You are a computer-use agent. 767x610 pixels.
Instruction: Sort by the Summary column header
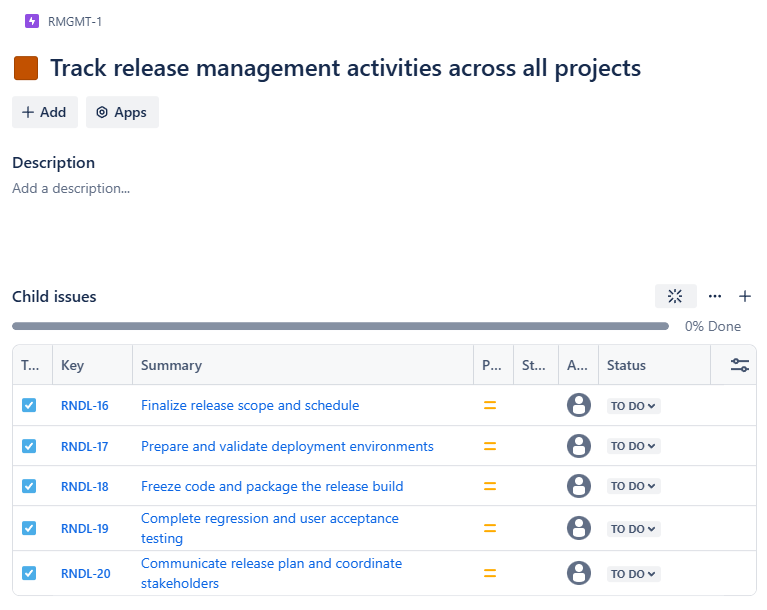171,365
